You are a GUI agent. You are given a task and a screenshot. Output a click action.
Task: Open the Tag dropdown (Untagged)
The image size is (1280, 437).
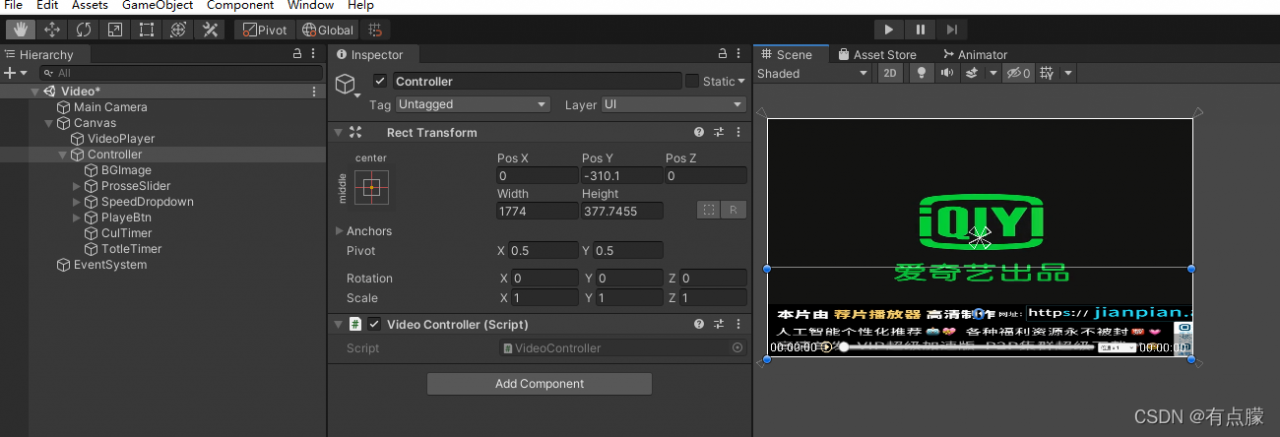[473, 105]
